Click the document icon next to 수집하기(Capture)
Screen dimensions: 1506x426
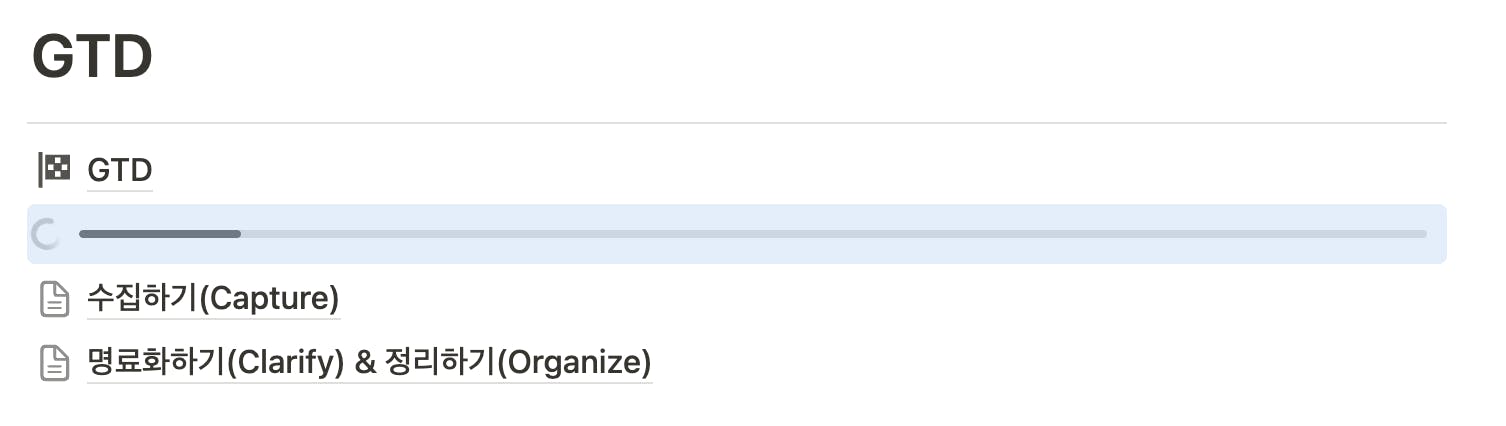[x=54, y=299]
